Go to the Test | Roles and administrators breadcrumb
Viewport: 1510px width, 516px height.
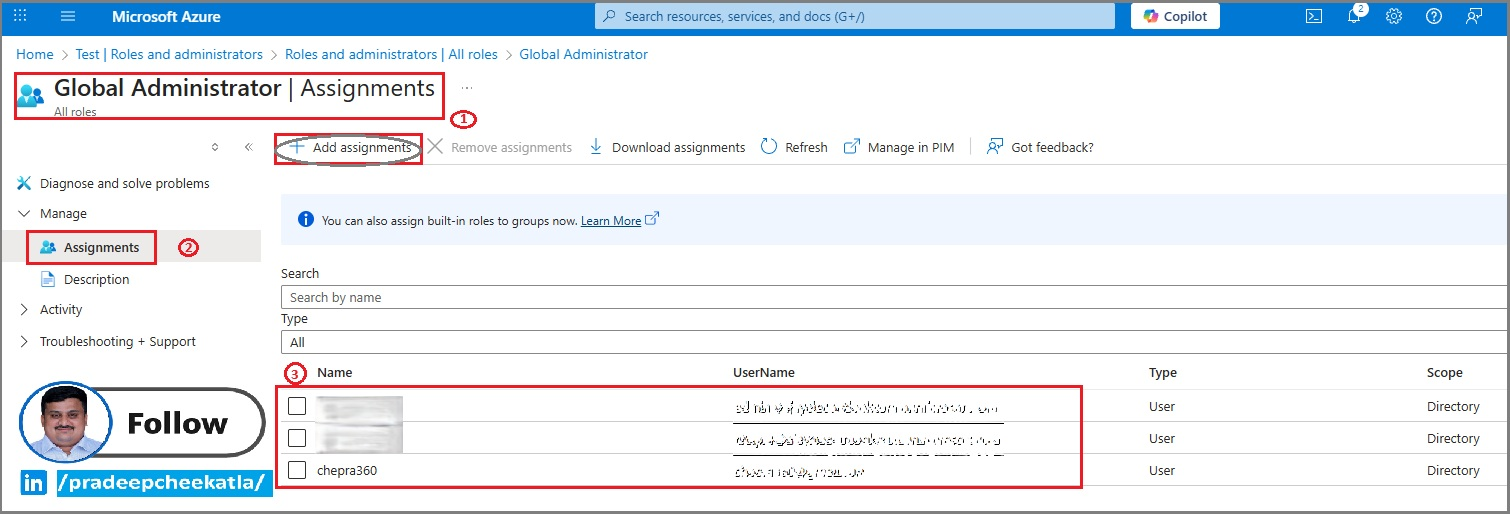click(x=169, y=54)
